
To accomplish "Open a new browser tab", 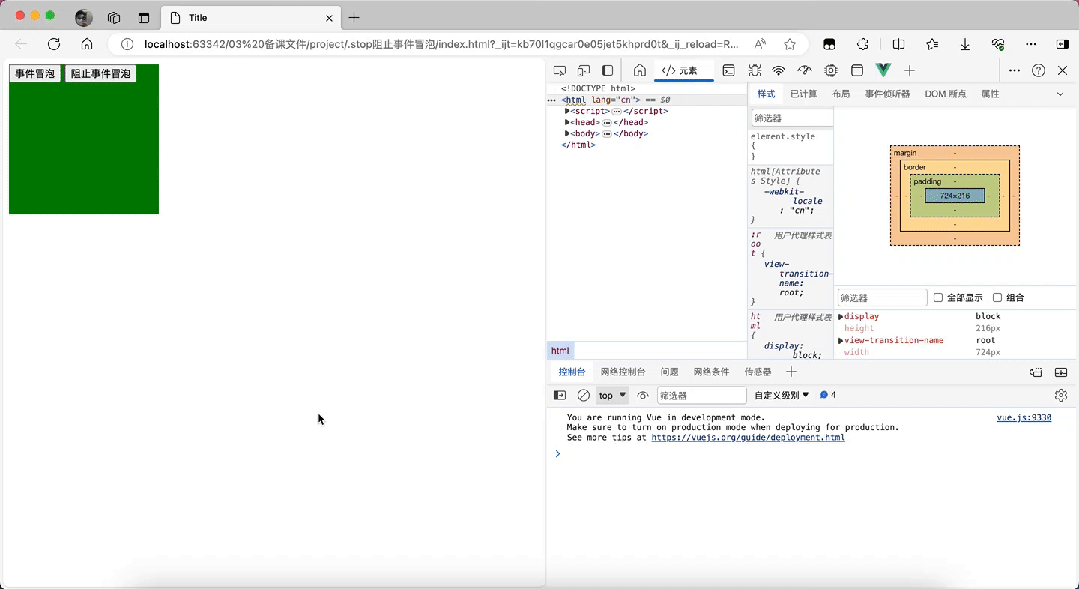I will click(x=354, y=18).
